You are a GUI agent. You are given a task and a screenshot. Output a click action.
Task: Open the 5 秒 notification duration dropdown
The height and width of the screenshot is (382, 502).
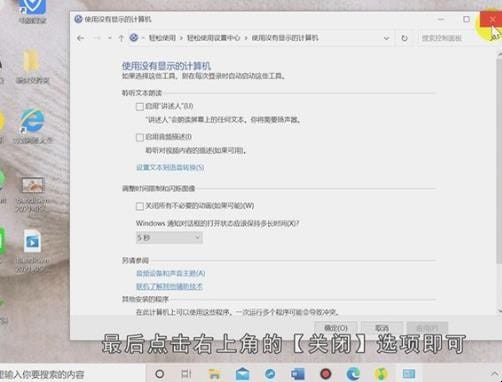(169, 238)
